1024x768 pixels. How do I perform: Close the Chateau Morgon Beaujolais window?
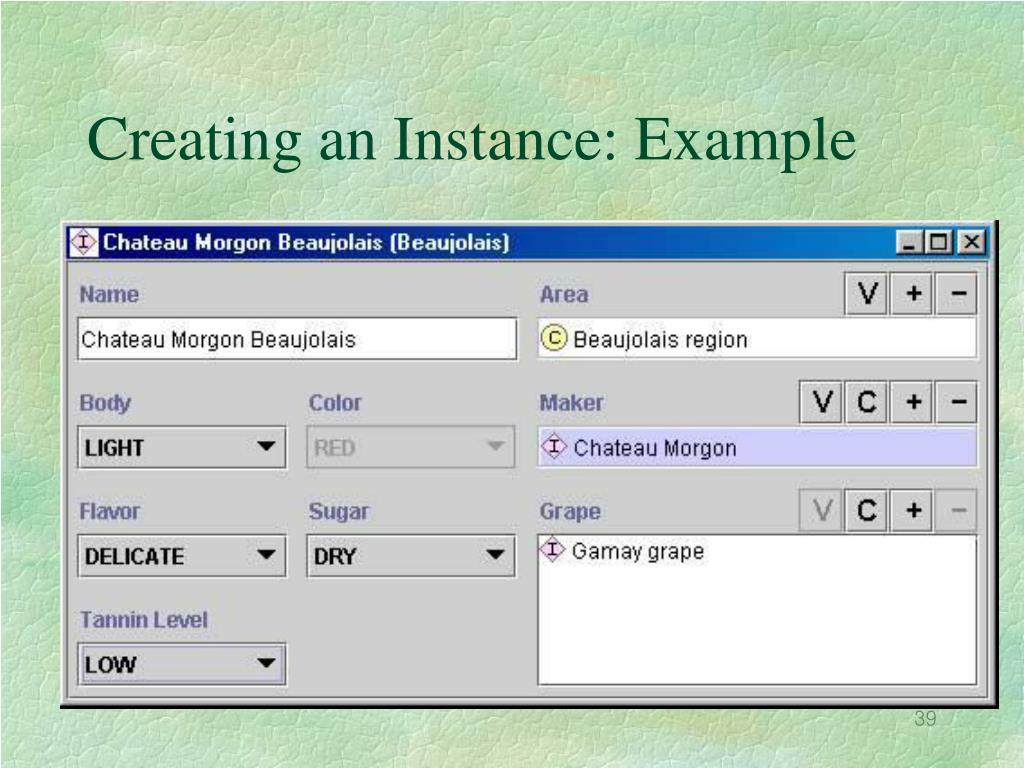971,242
